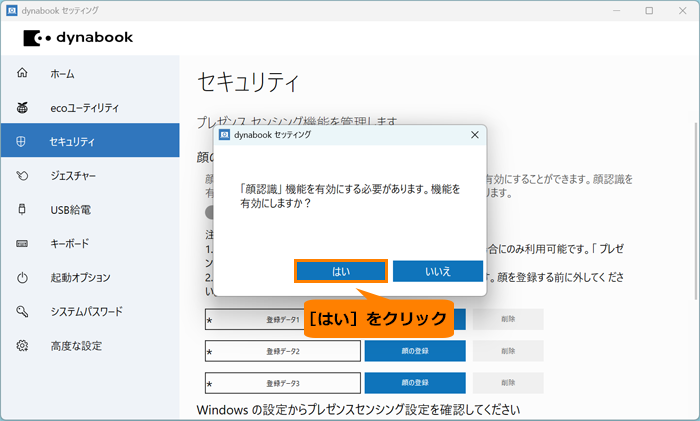This screenshot has height=421, width=700.
Task: Click the eco utility globe icon
Action: [22, 108]
